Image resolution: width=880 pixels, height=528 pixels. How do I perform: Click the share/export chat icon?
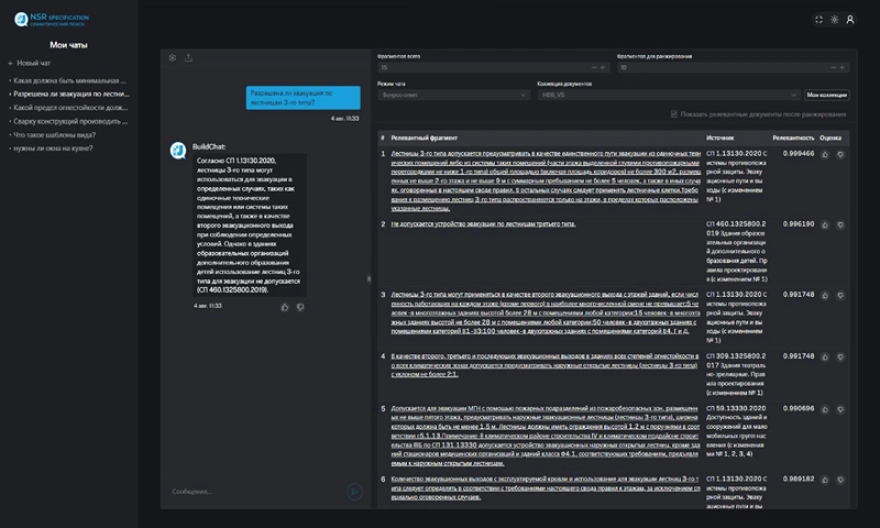(189, 58)
